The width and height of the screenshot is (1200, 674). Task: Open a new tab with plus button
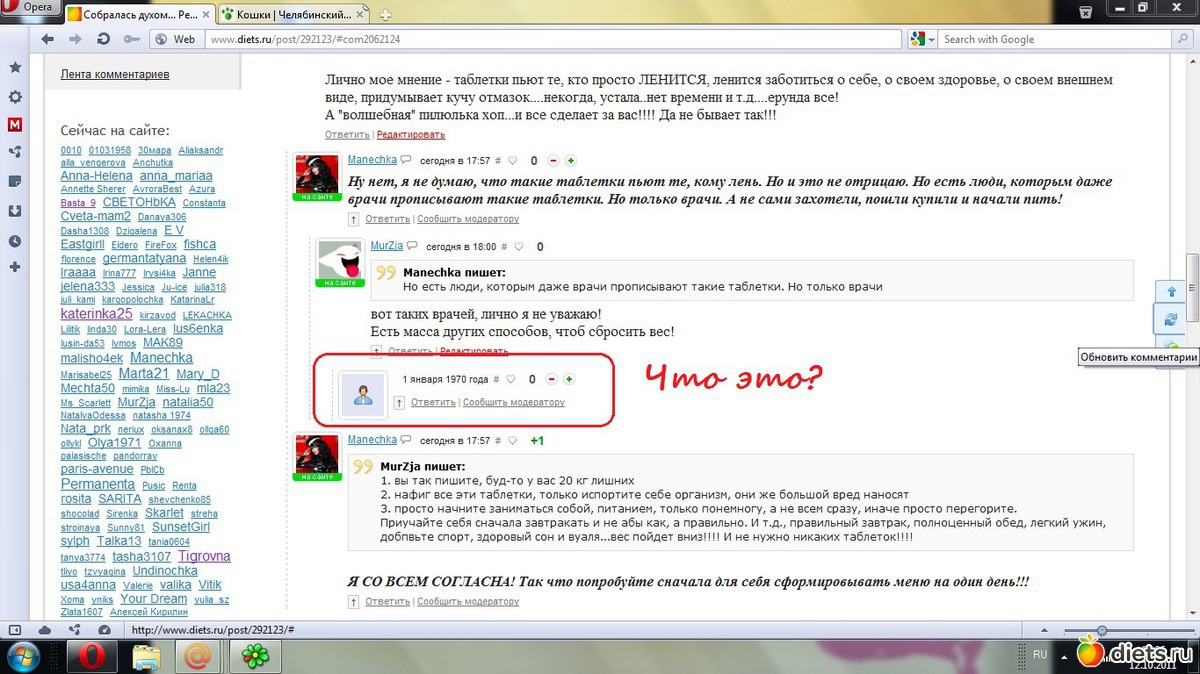coord(385,14)
